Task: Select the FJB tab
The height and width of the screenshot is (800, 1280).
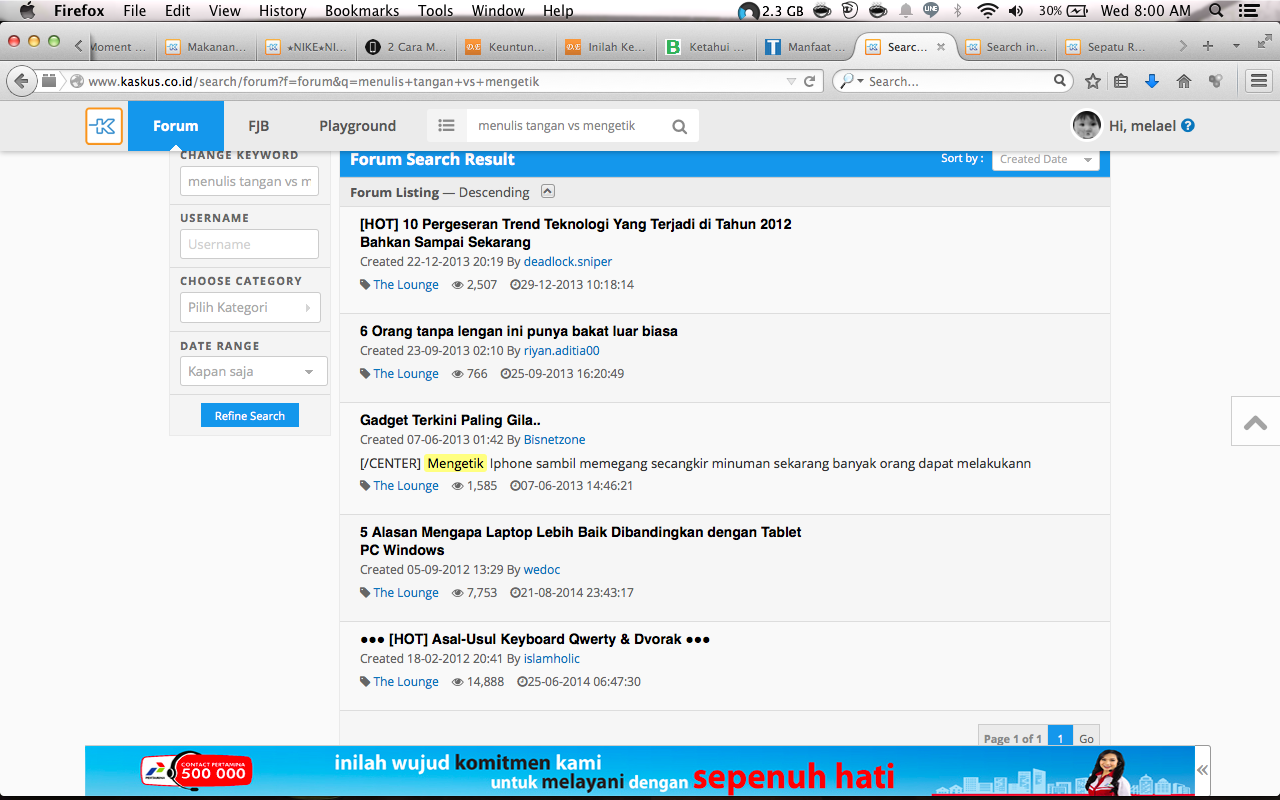Action: coord(259,126)
